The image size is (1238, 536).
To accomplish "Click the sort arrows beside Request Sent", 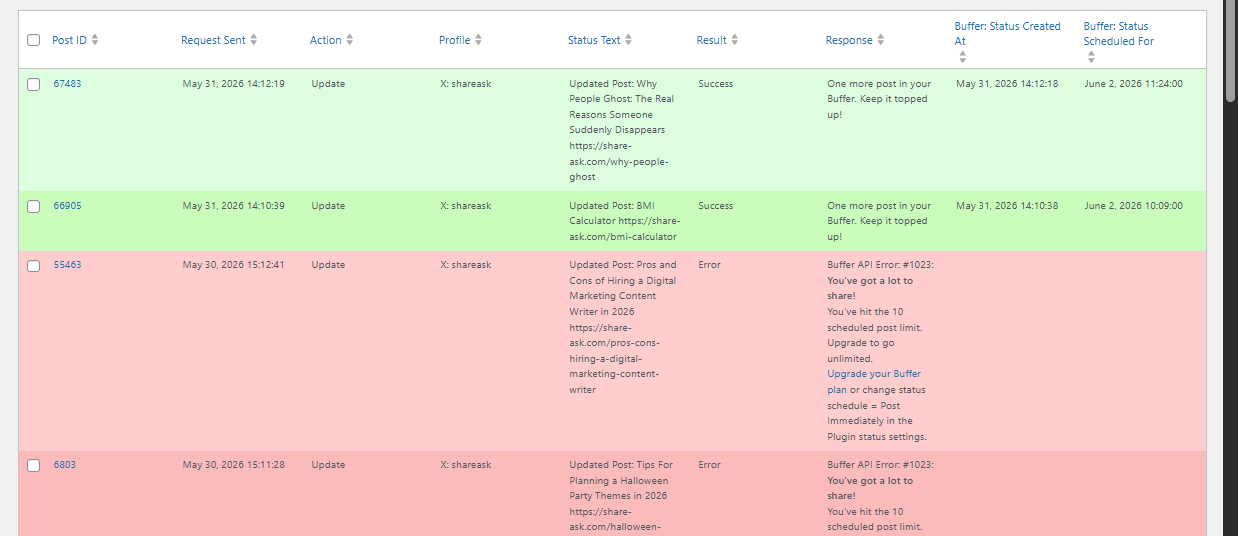I will [x=254, y=40].
